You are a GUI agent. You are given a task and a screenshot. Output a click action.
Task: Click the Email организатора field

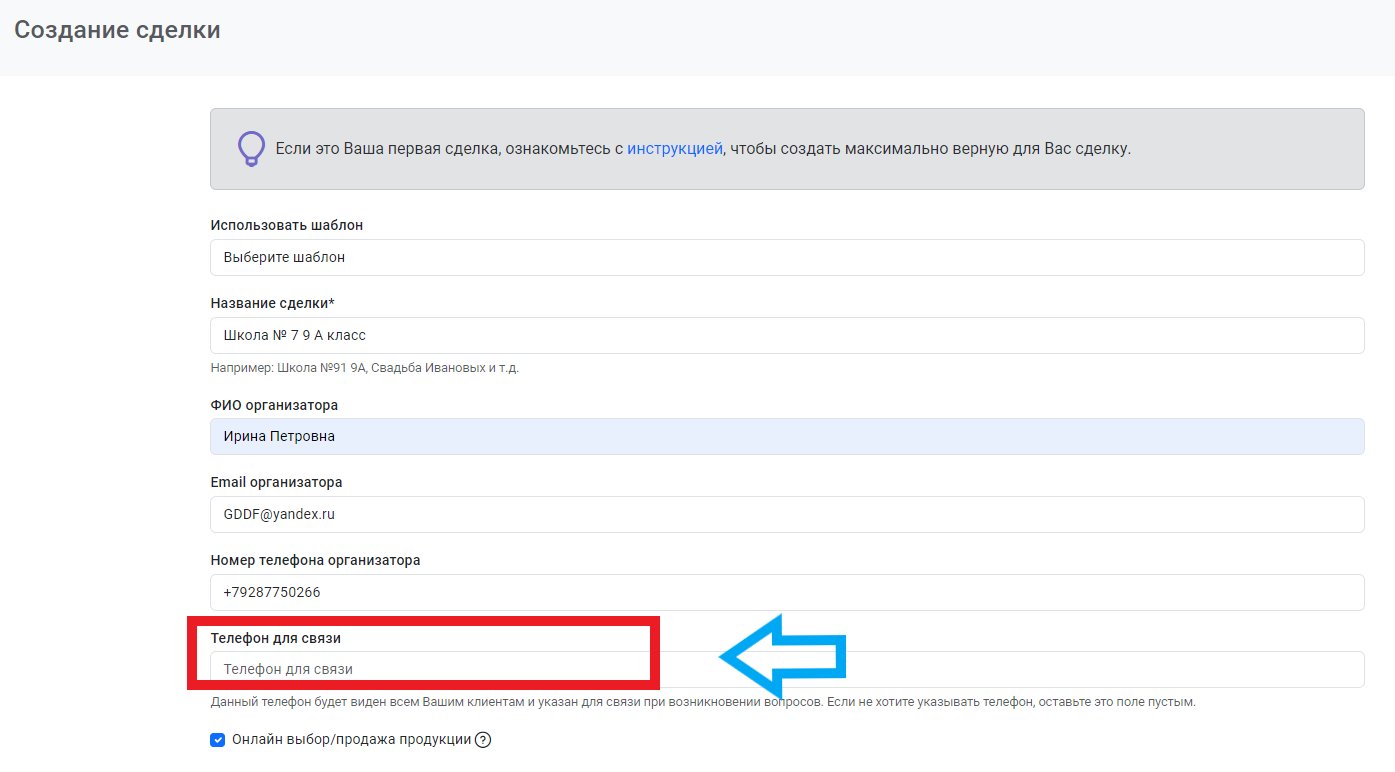(787, 514)
